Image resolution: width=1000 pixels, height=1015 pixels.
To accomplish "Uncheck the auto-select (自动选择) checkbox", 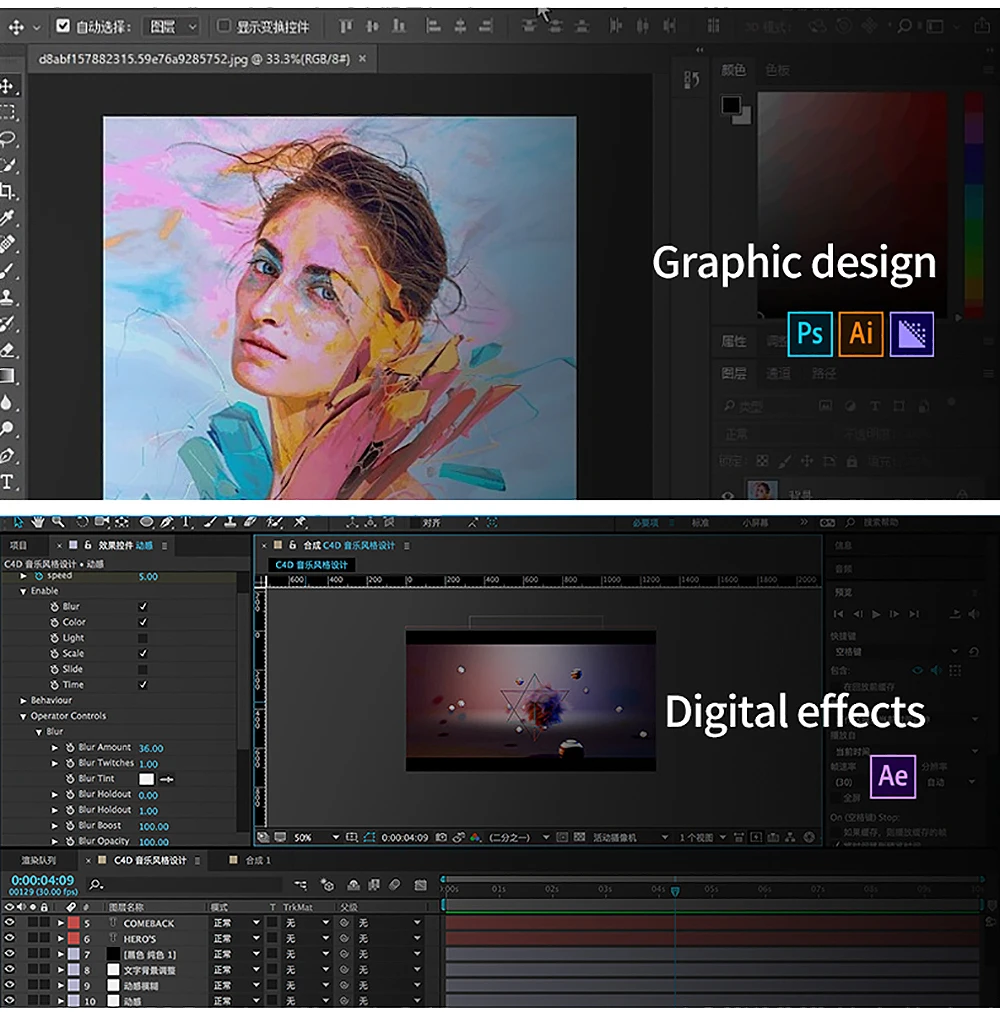I will 64,26.
